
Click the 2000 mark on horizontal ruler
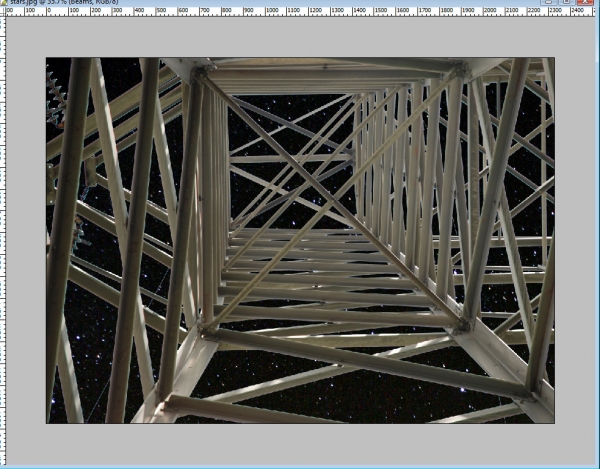[490, 11]
